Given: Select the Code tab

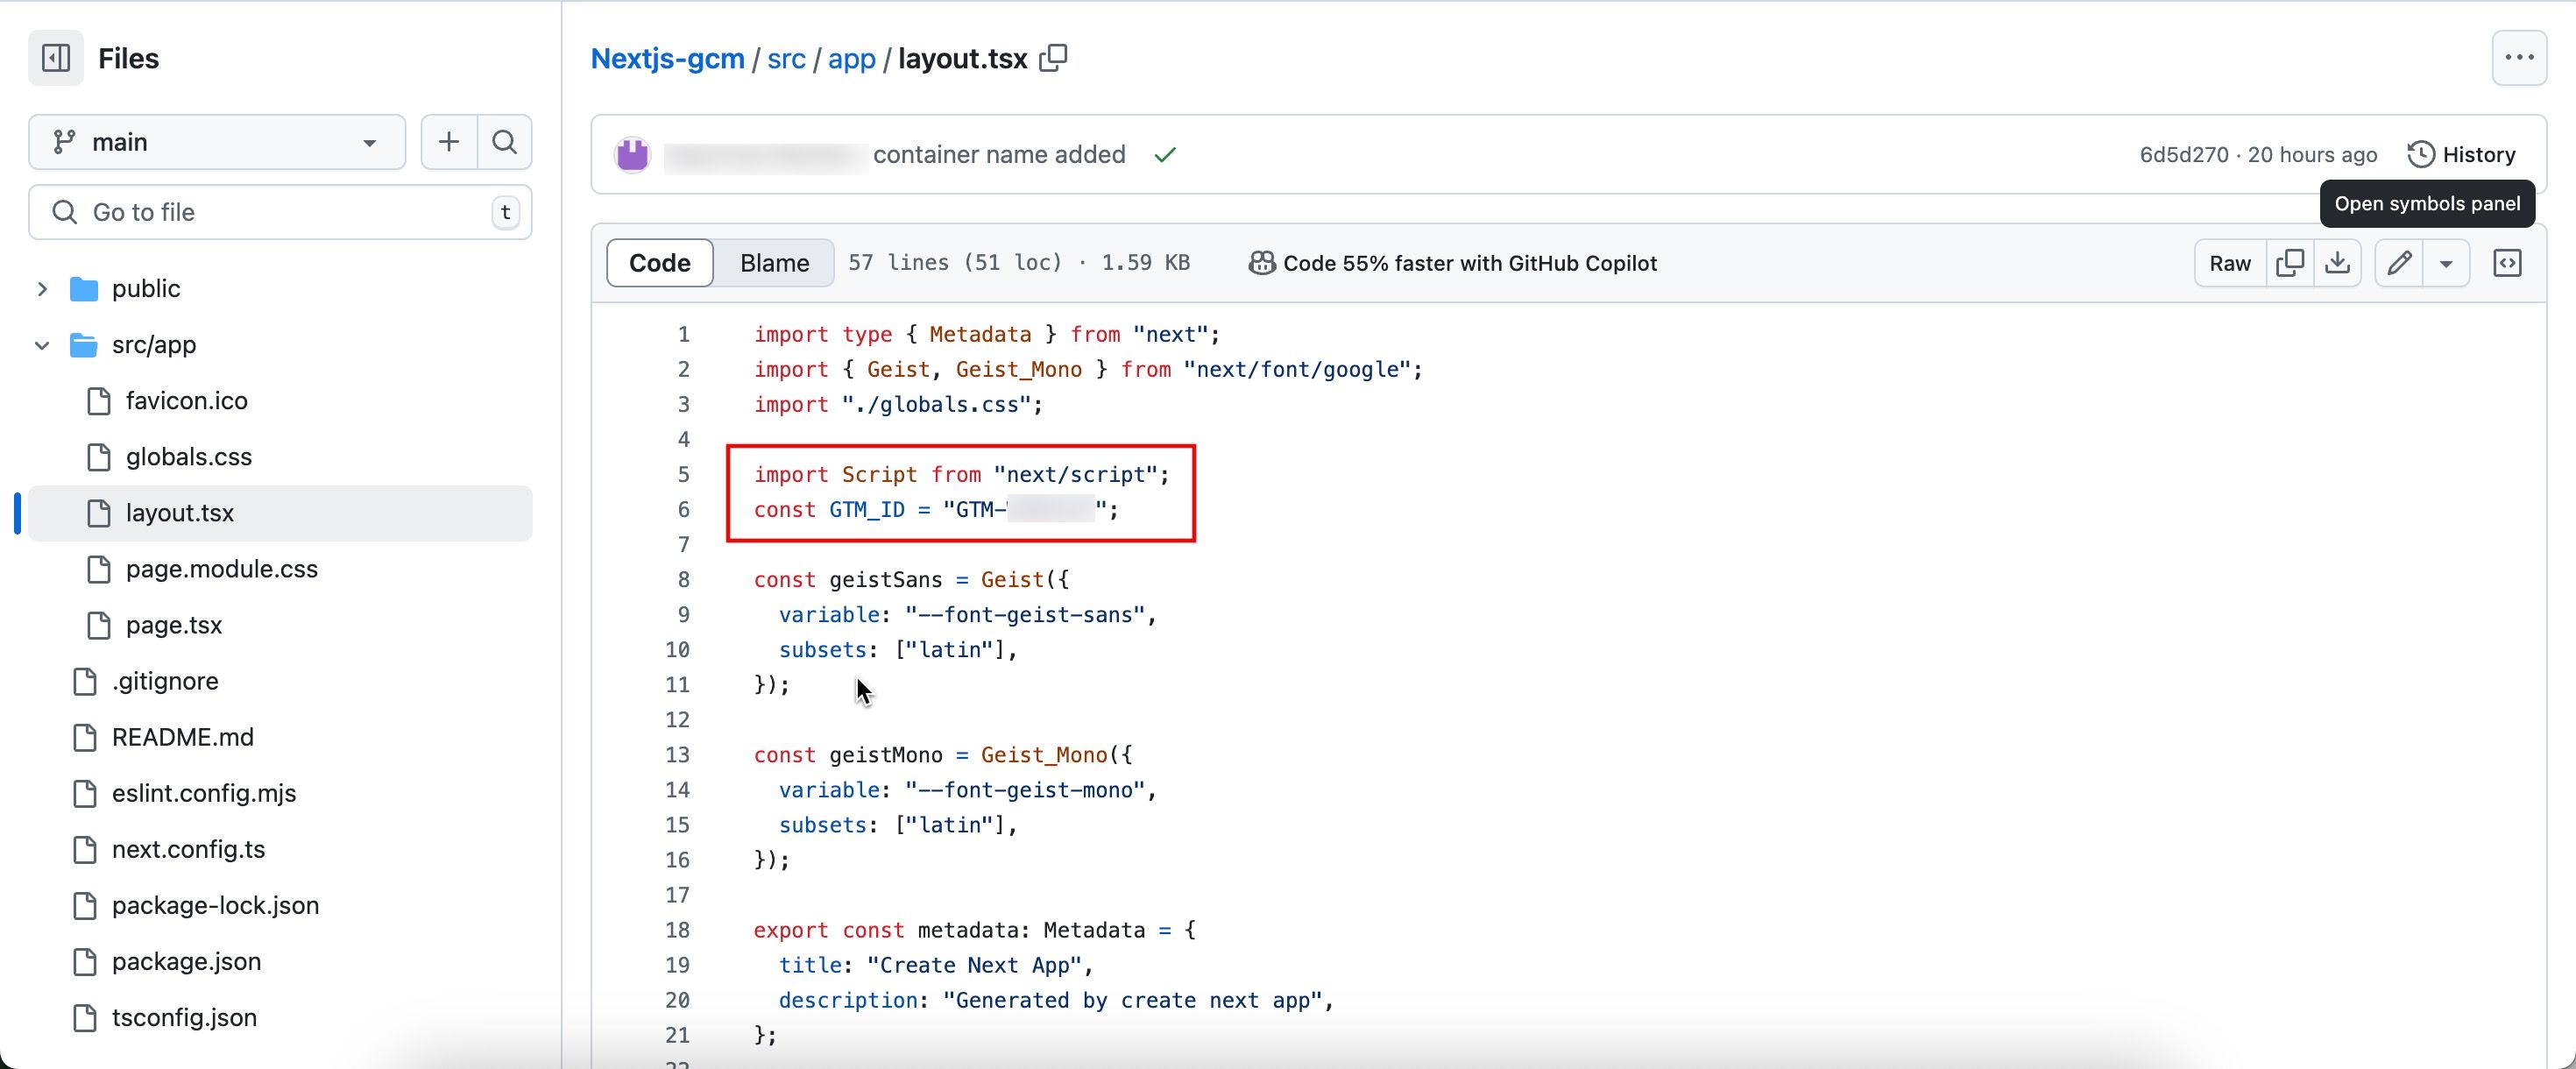Looking at the screenshot, I should 660,263.
